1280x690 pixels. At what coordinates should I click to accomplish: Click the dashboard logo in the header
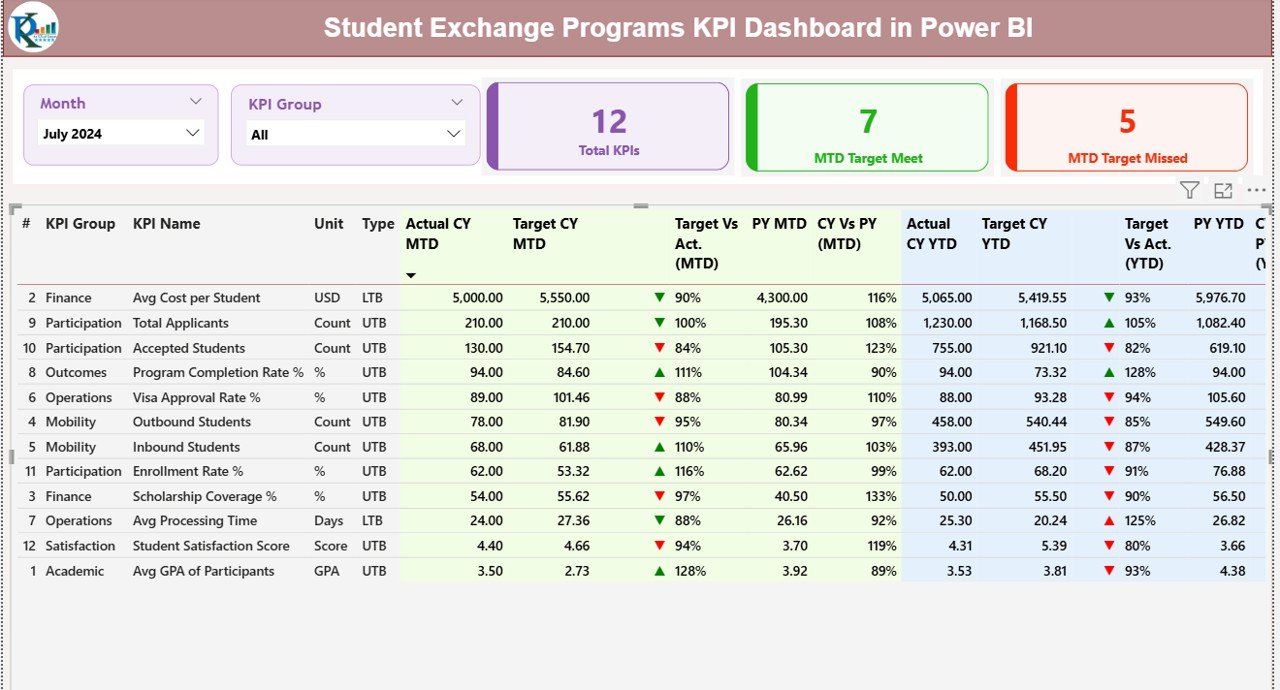click(x=33, y=27)
